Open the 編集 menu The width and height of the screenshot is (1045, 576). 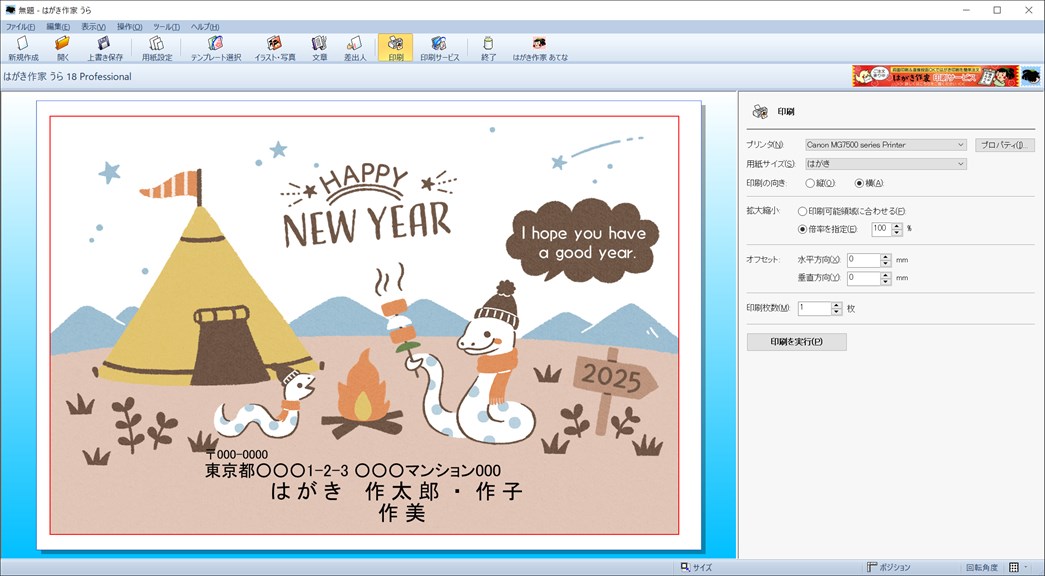point(57,27)
